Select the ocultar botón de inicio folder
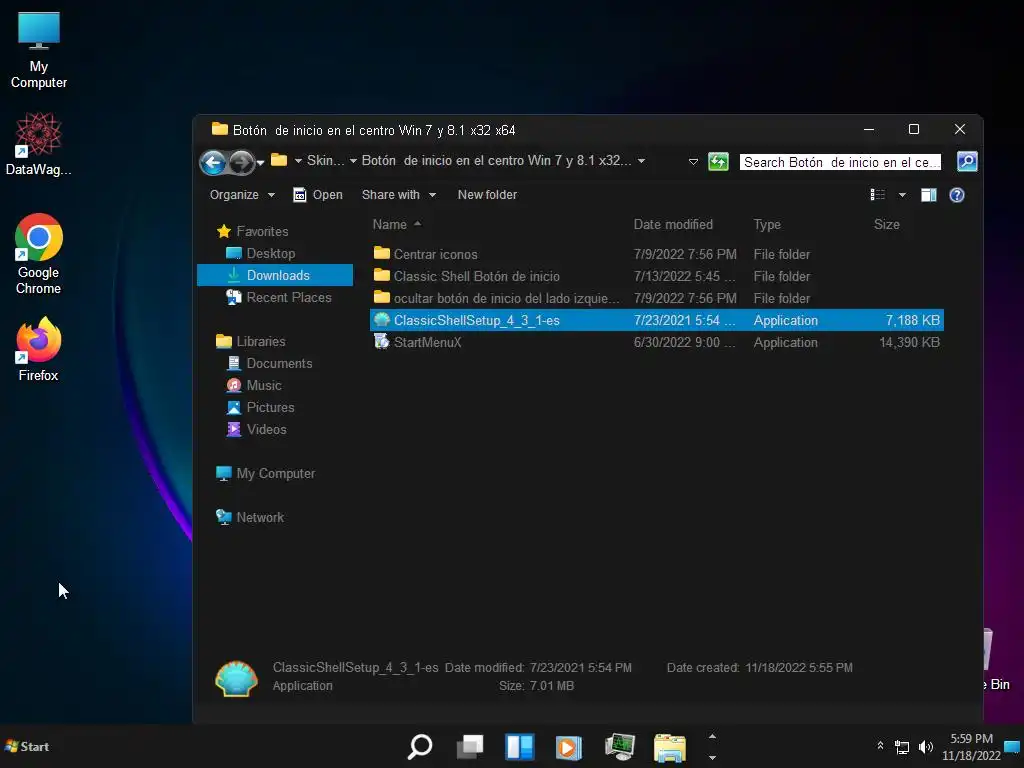Viewport: 1024px width, 768px height. (x=657, y=298)
